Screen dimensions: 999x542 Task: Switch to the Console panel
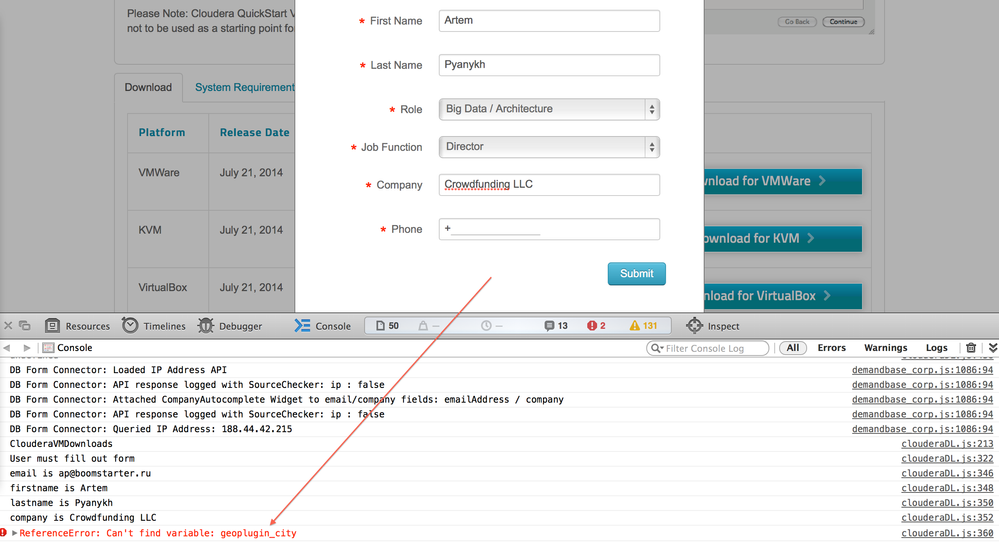point(322,326)
